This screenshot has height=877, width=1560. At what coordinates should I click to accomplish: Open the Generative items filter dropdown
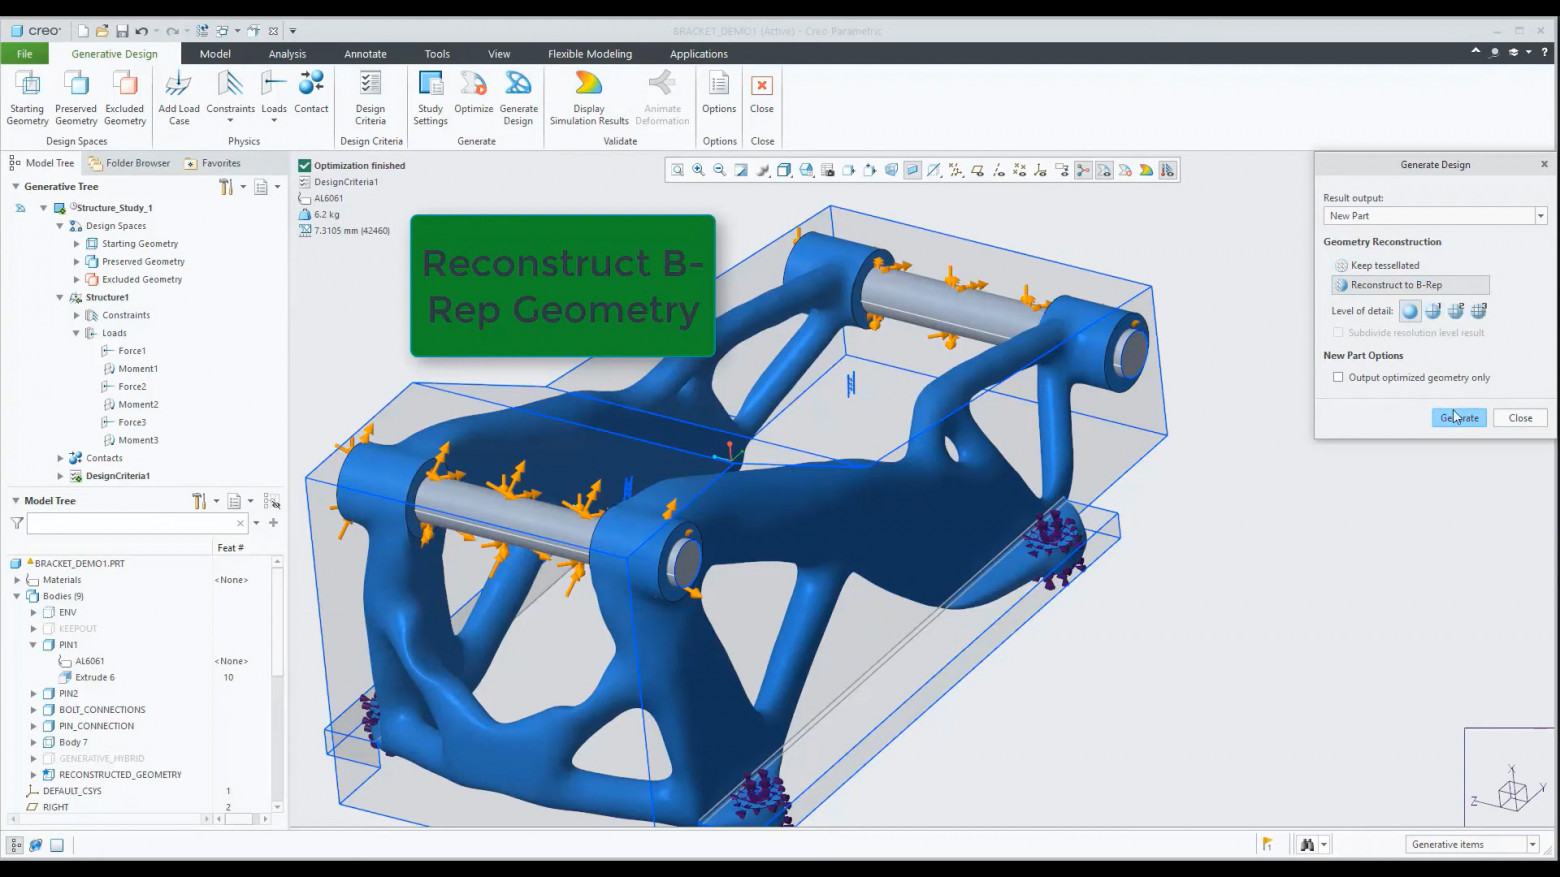[x=1532, y=845]
